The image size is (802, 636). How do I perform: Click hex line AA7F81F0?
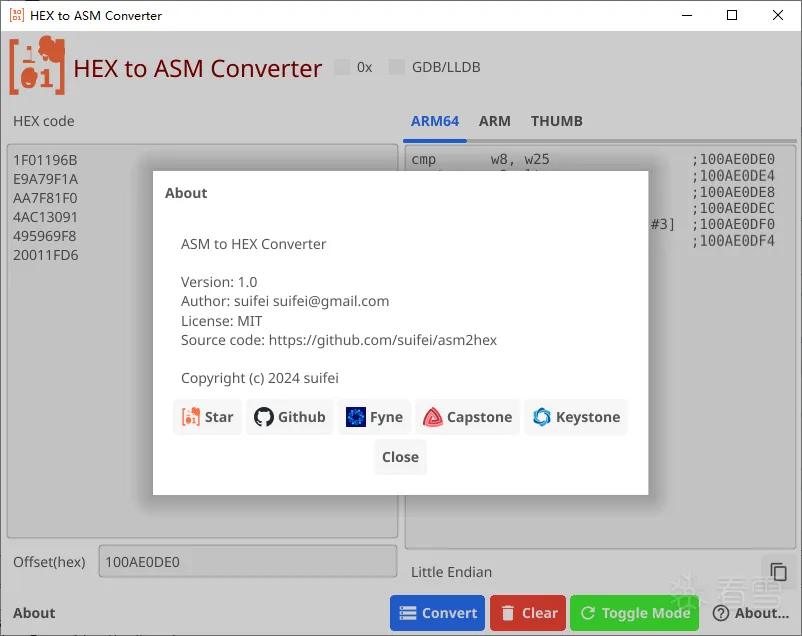coord(45,198)
